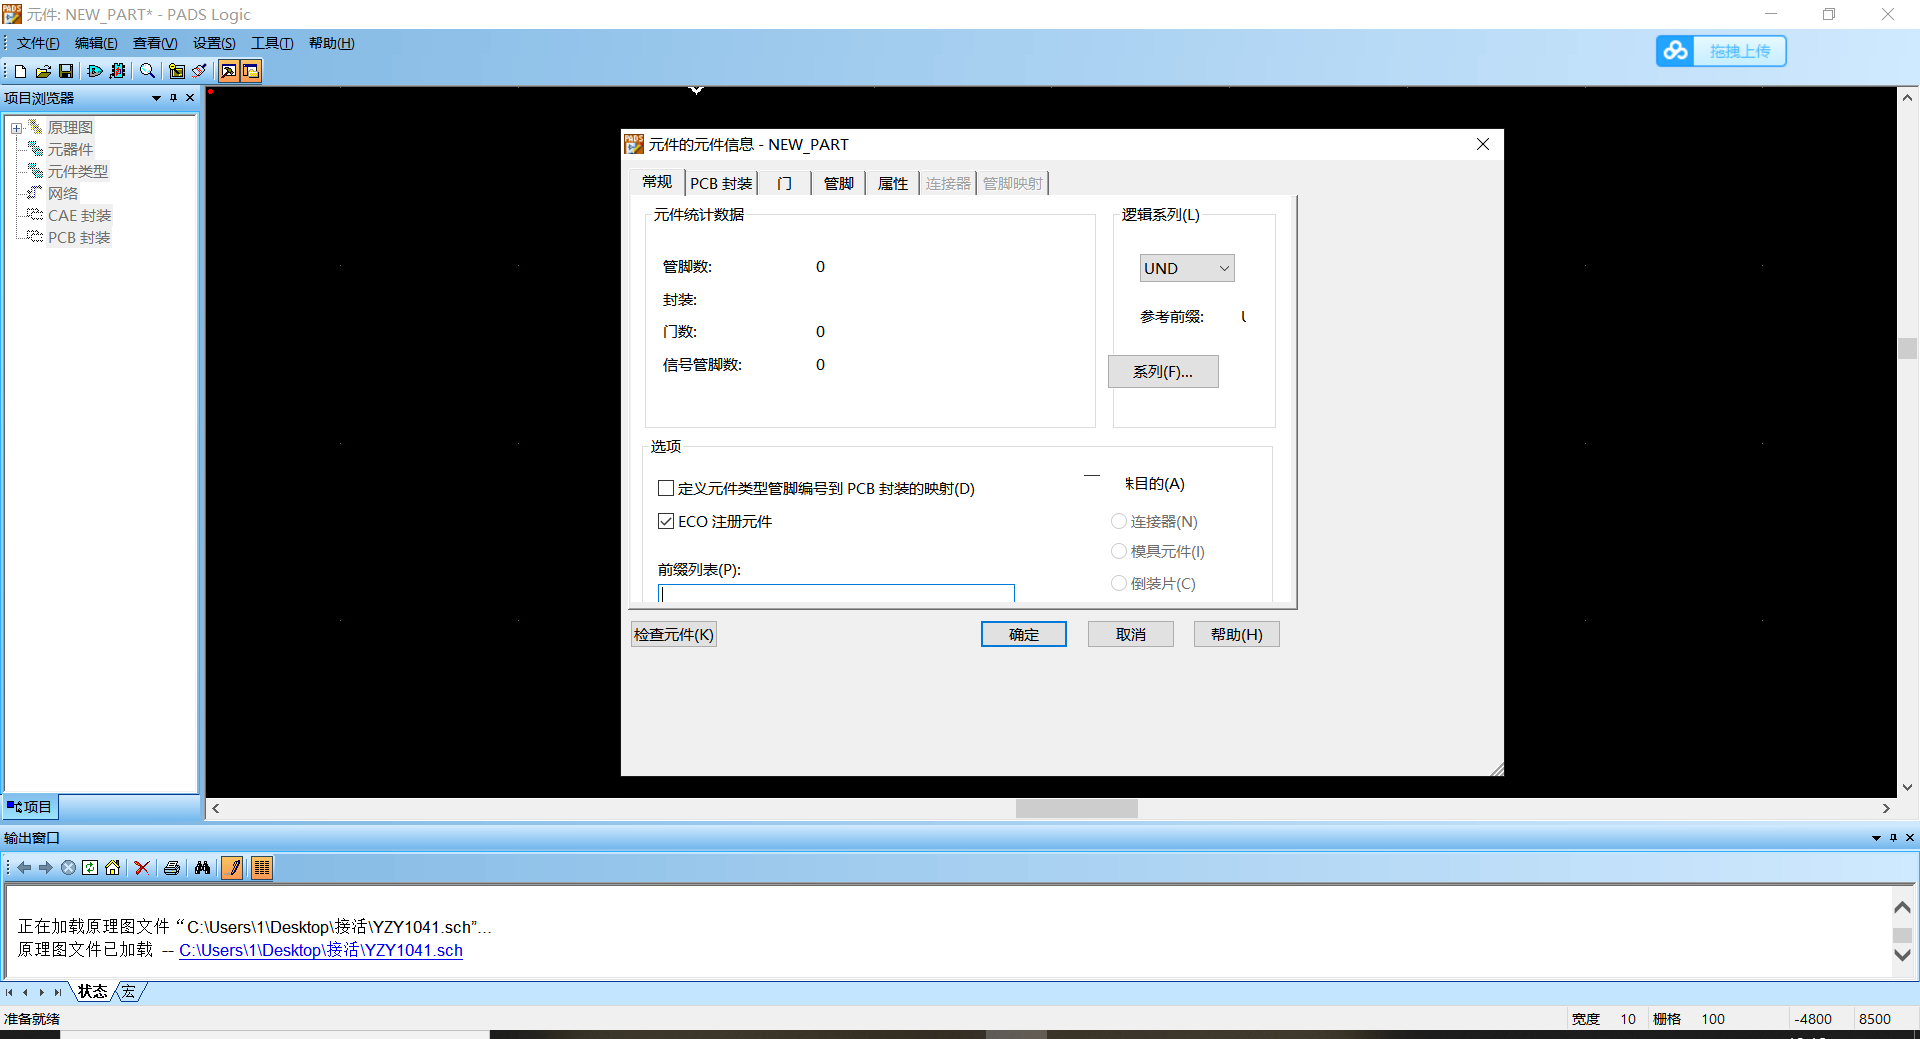Click the eraser brush toolbar icon
This screenshot has height=1039, width=1920.
(x=199, y=71)
